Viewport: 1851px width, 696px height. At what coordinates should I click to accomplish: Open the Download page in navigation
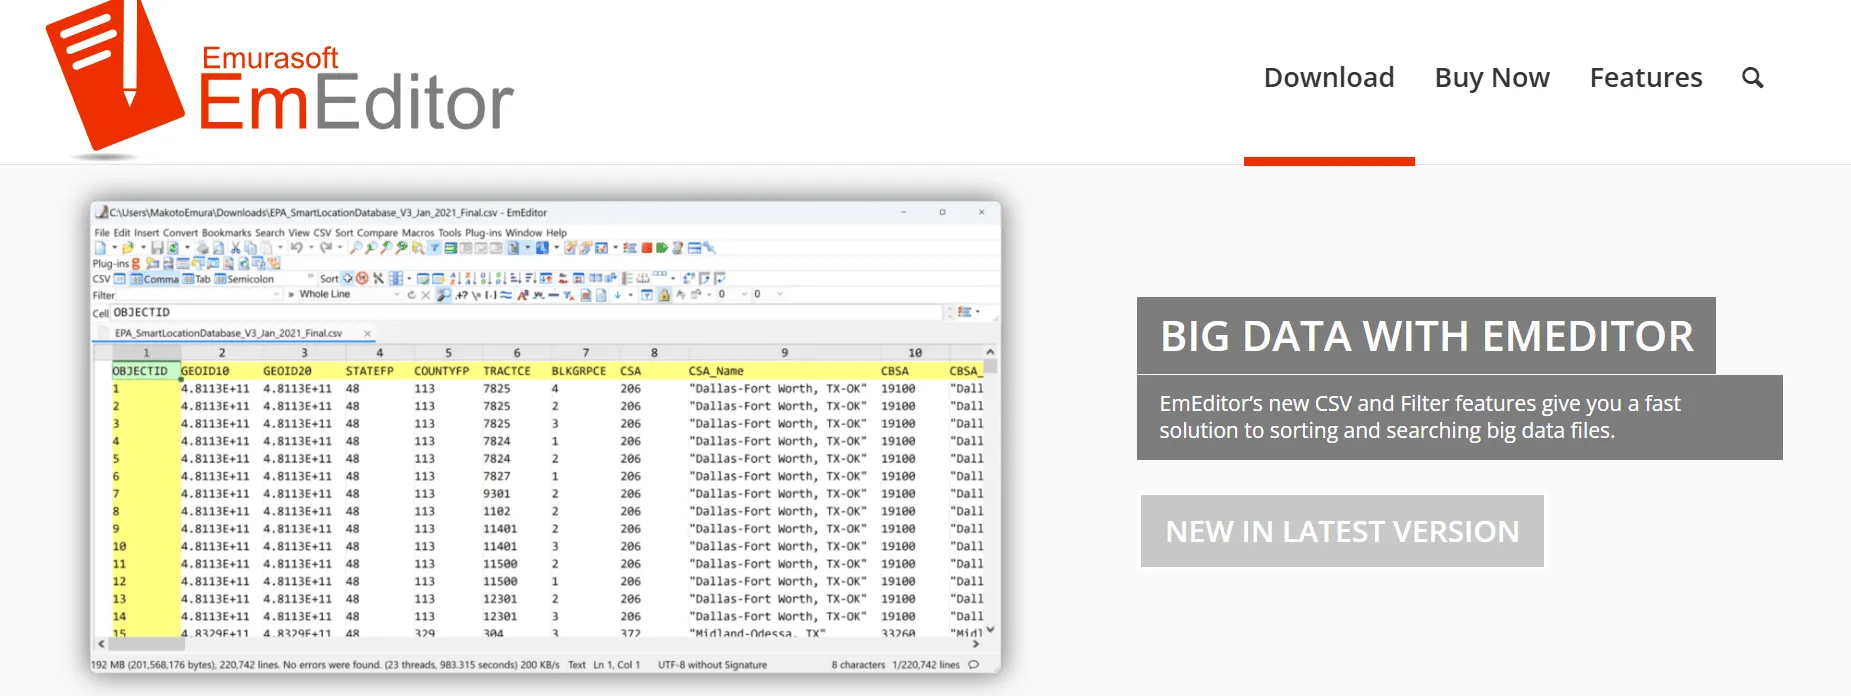pos(1329,78)
